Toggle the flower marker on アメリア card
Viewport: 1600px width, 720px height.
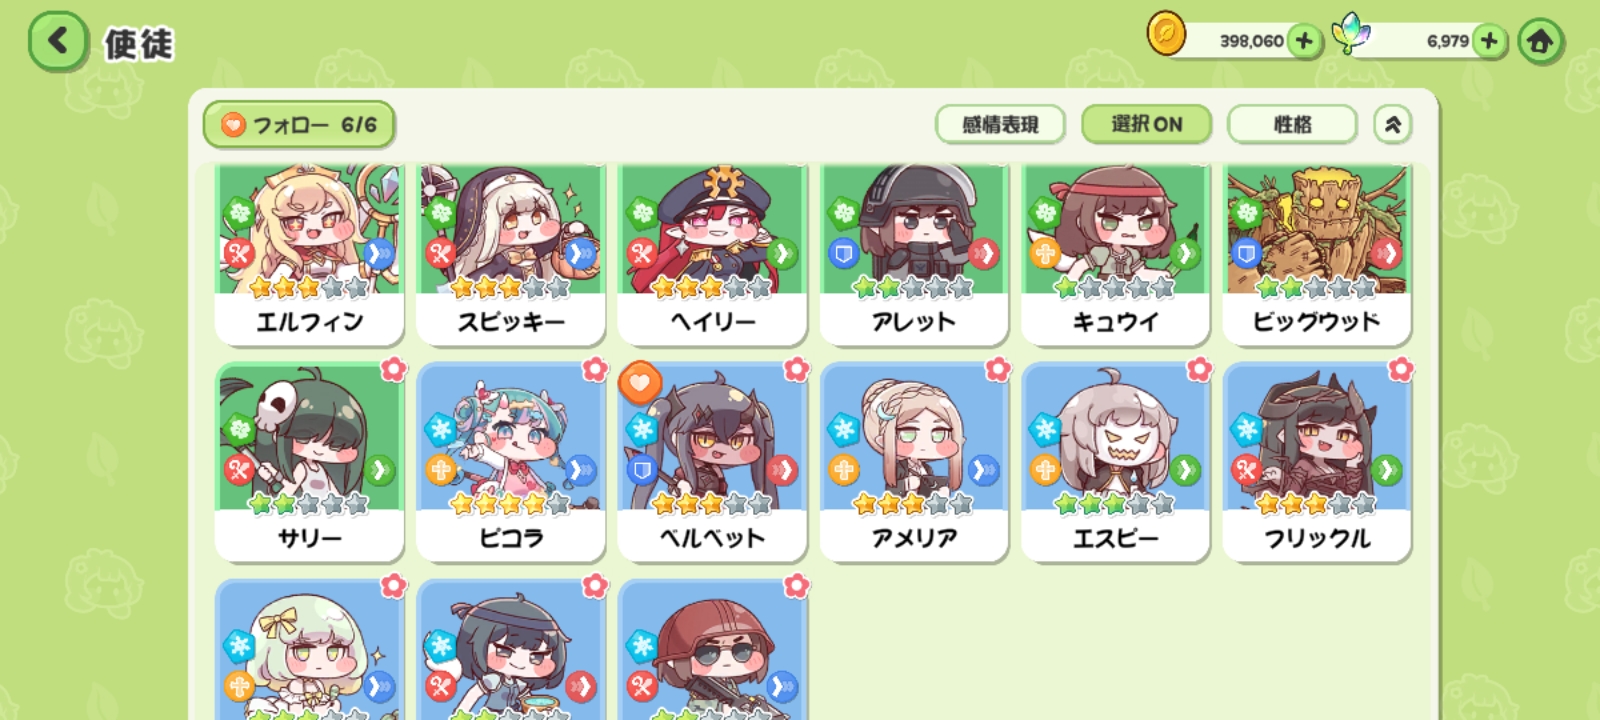point(998,369)
